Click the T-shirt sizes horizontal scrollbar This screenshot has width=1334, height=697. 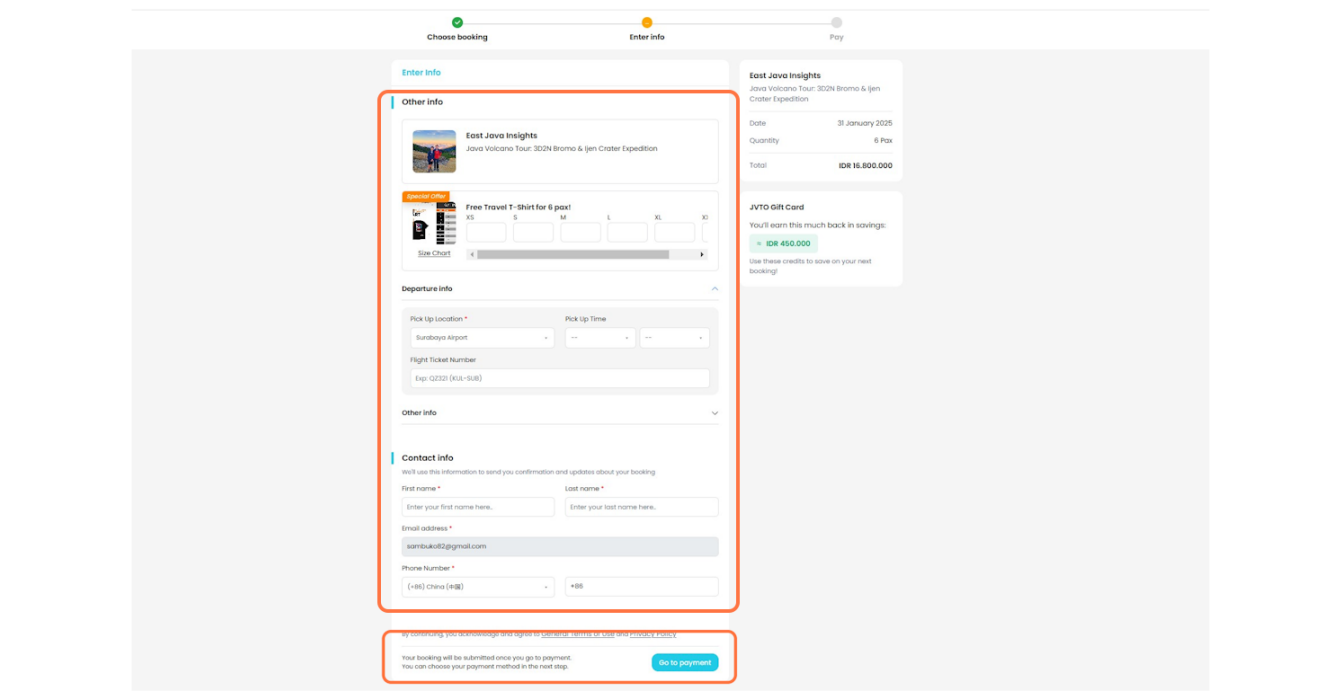click(573, 255)
